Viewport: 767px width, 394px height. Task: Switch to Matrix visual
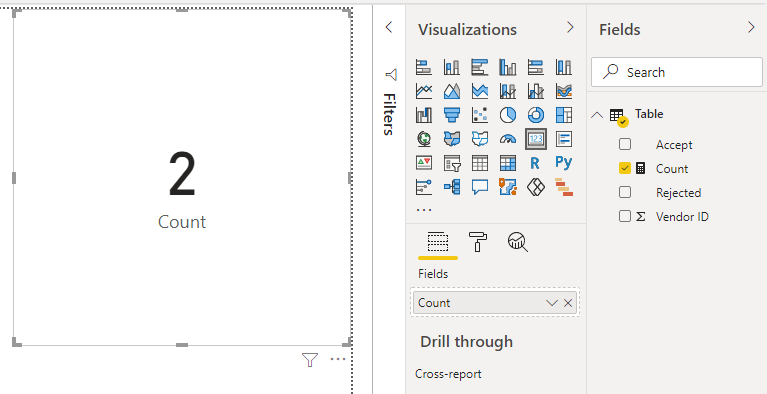(x=508, y=162)
